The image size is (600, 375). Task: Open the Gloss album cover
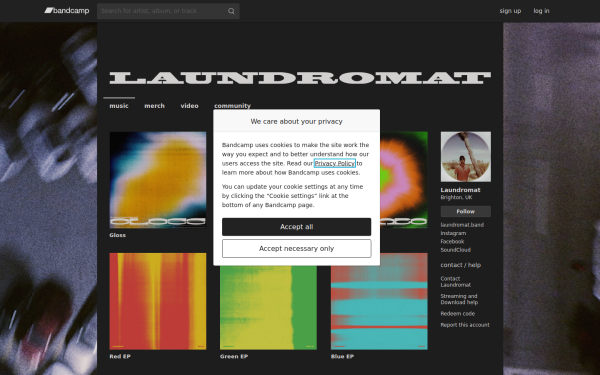click(x=158, y=180)
